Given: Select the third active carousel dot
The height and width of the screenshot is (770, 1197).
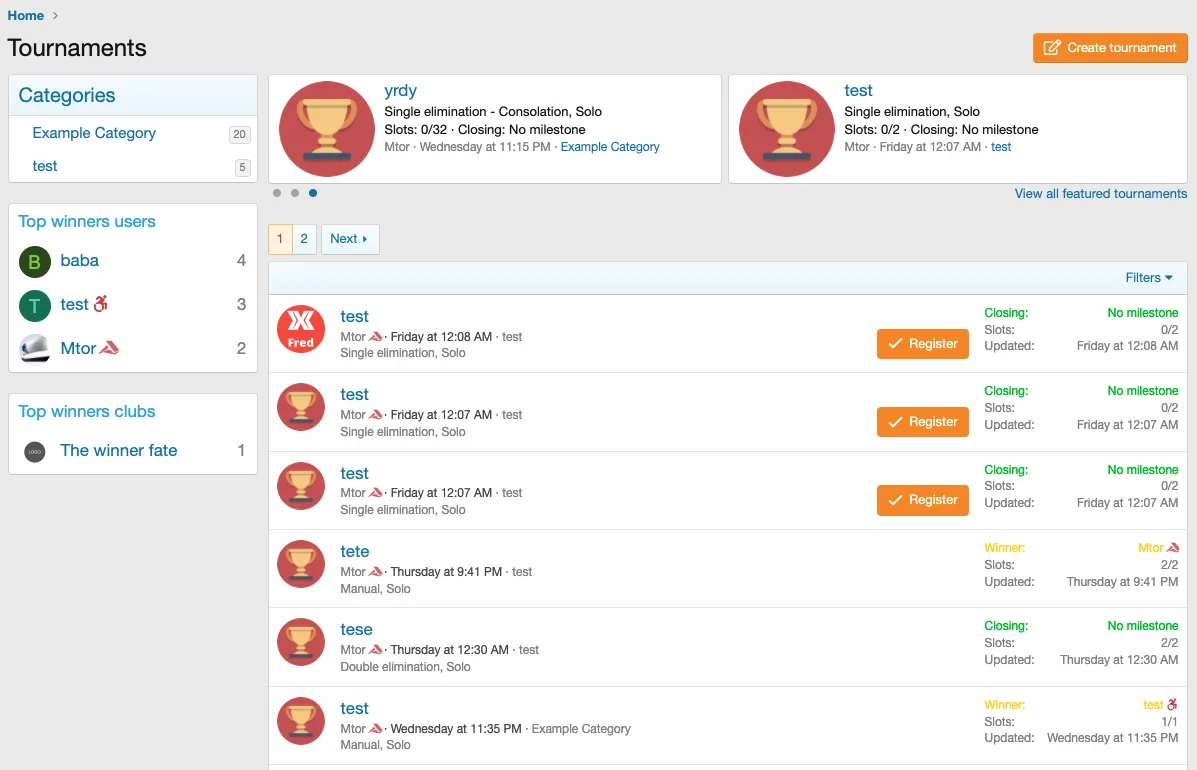Looking at the screenshot, I should tap(313, 193).
